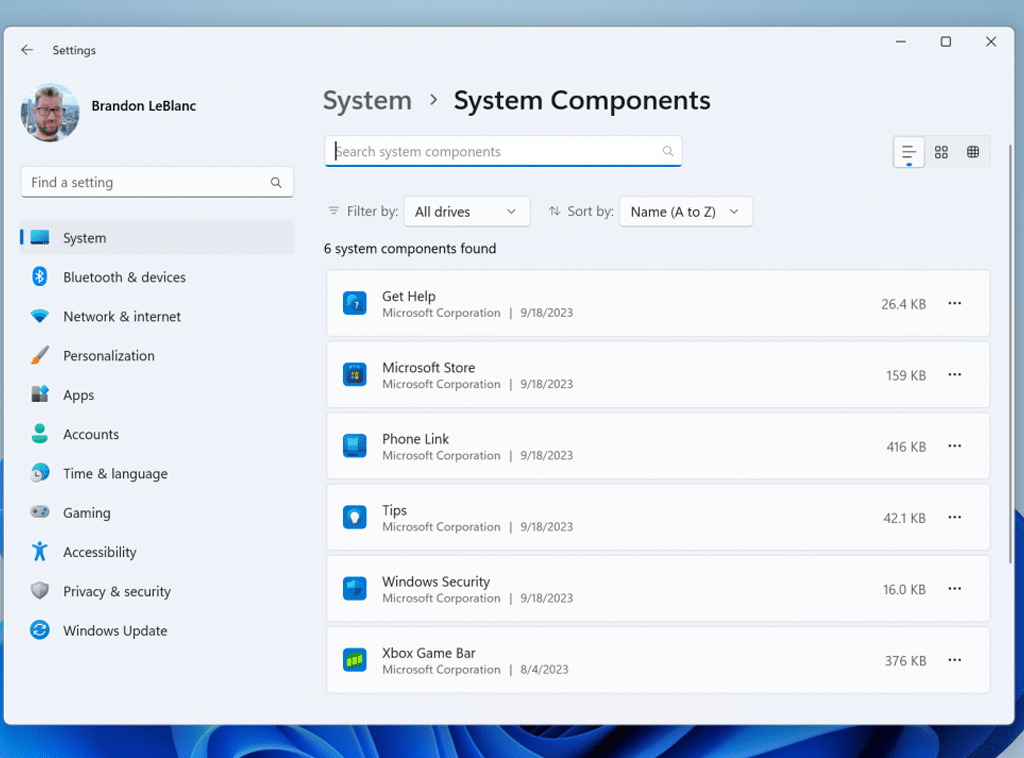Screen dimensions: 1024x758
Task: Open more options for Get Help
Action: 954,303
